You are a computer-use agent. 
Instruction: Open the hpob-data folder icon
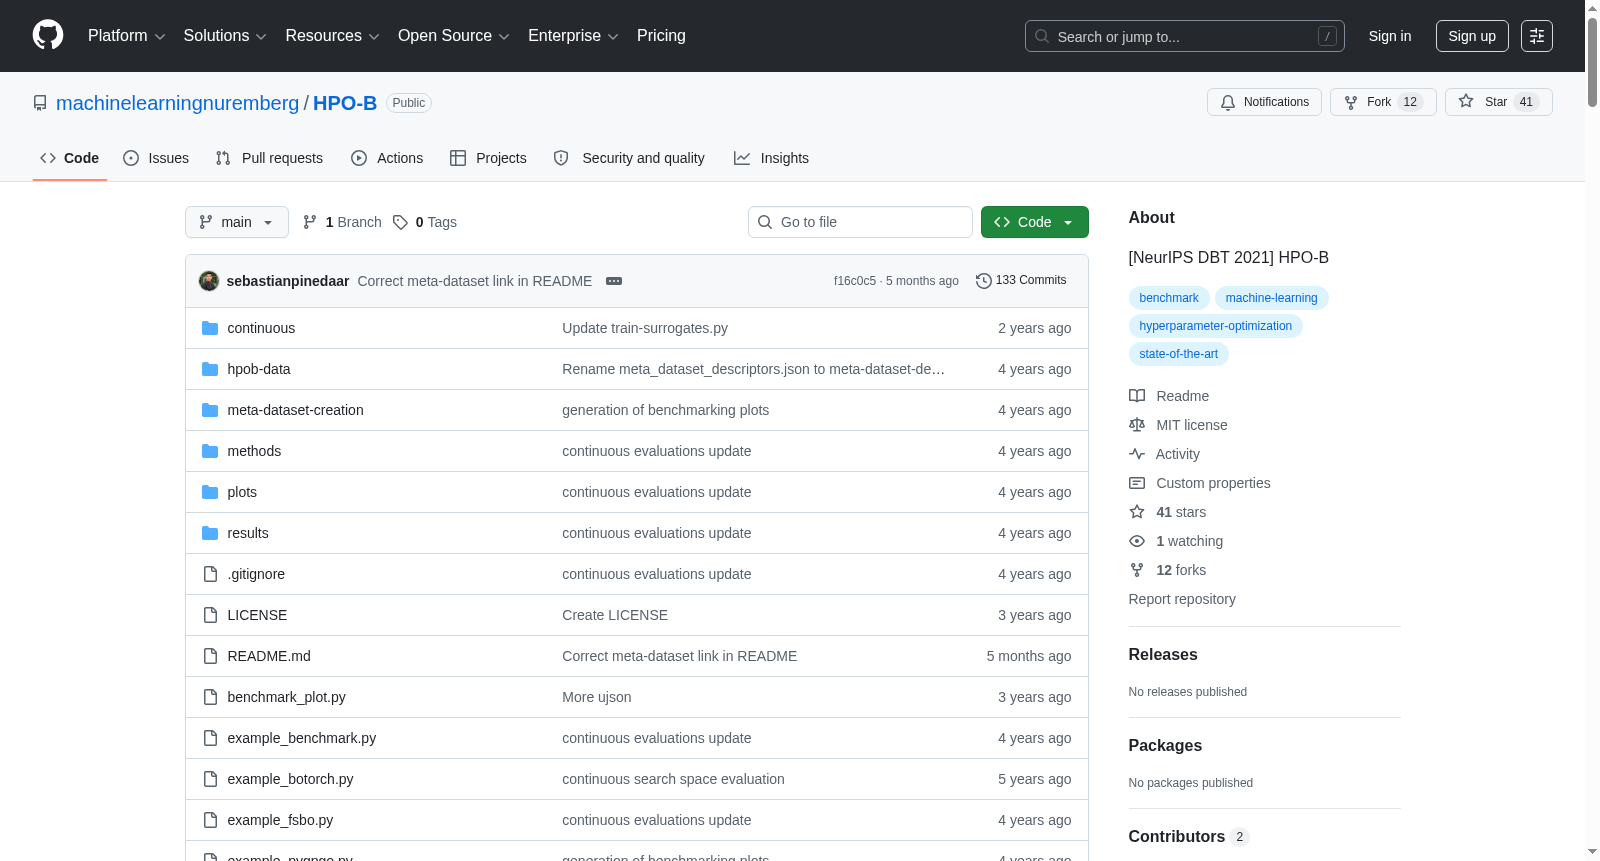pyautogui.click(x=210, y=369)
